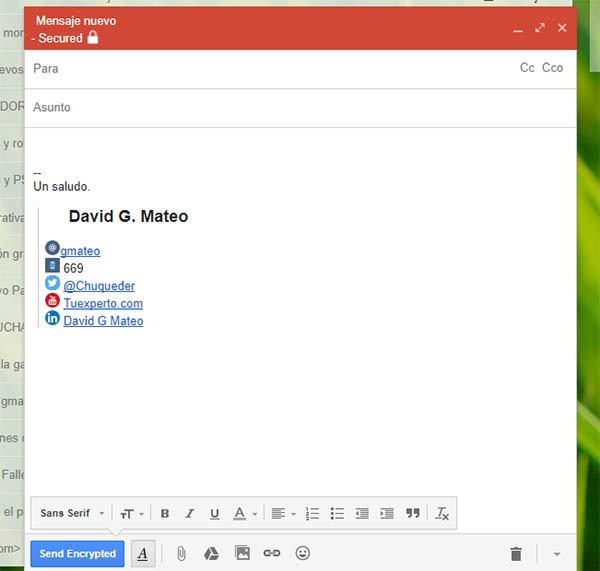
Task: Click the Secured lock icon in header
Action: (x=93, y=38)
